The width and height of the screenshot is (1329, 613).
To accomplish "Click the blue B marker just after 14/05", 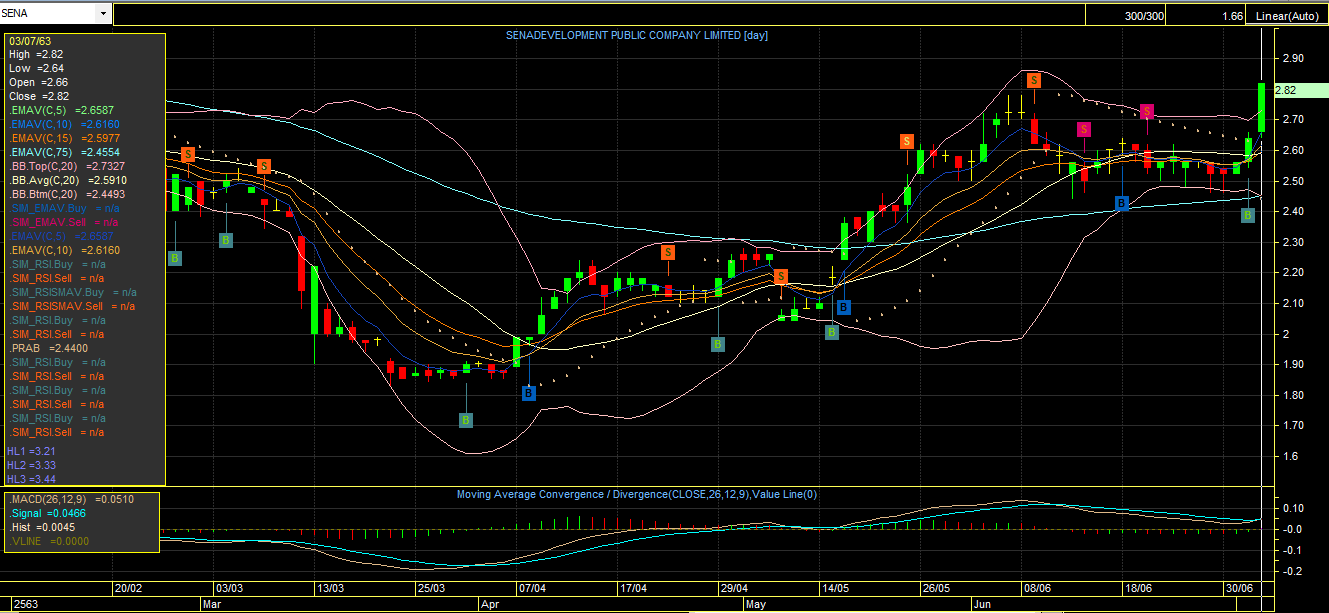I will [x=843, y=307].
